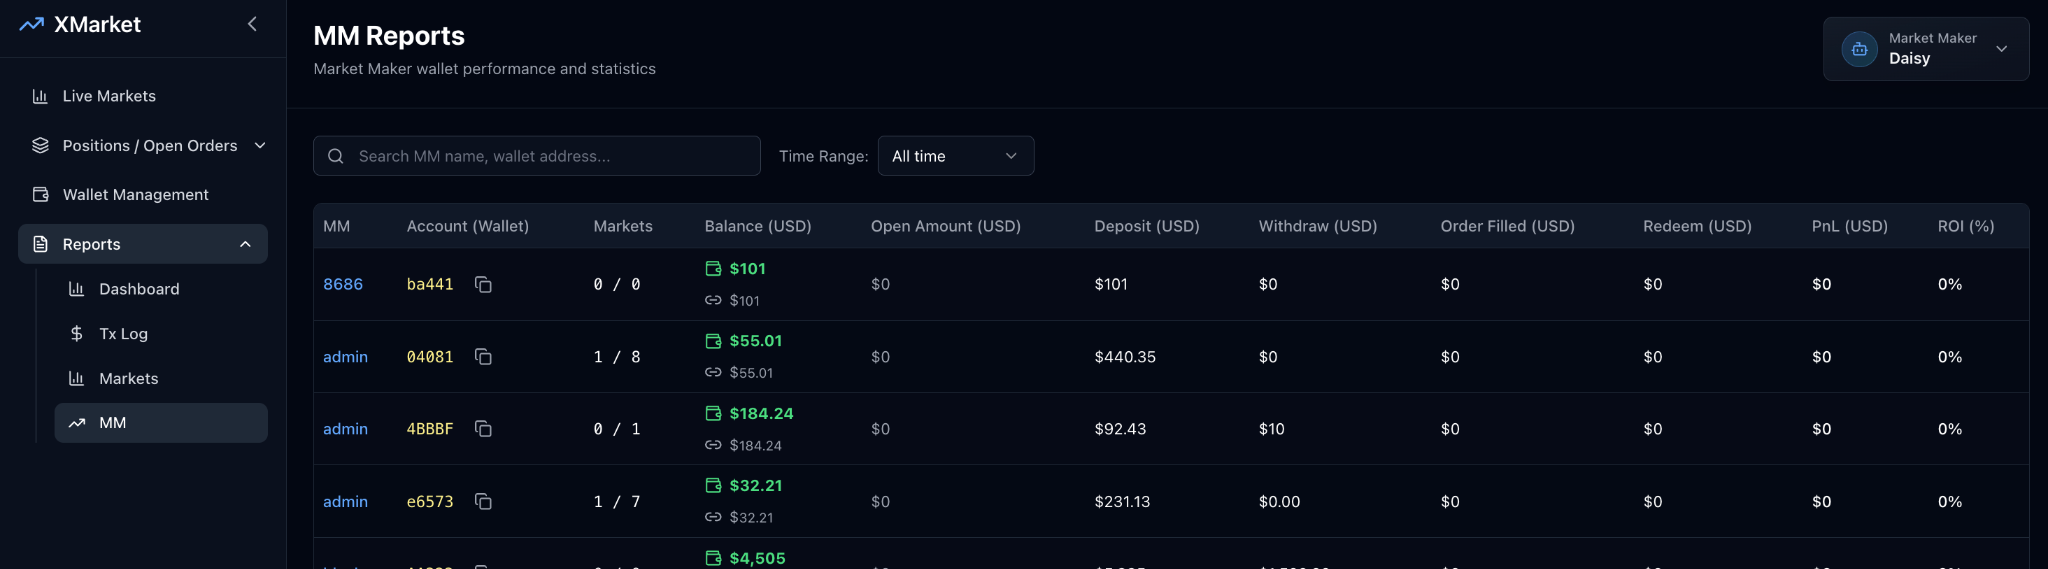Open the Time Range dropdown

click(955, 156)
